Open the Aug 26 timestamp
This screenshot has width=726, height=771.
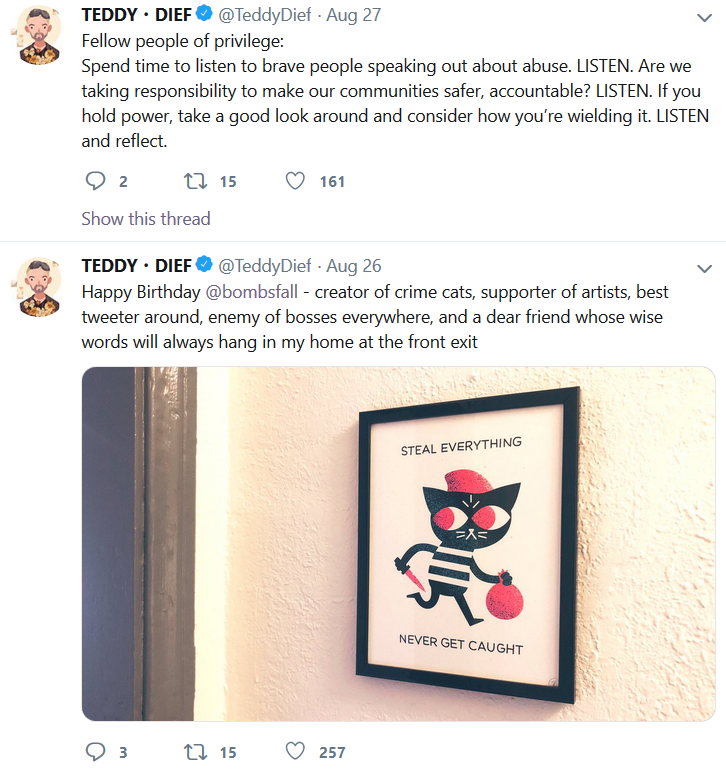(x=354, y=266)
